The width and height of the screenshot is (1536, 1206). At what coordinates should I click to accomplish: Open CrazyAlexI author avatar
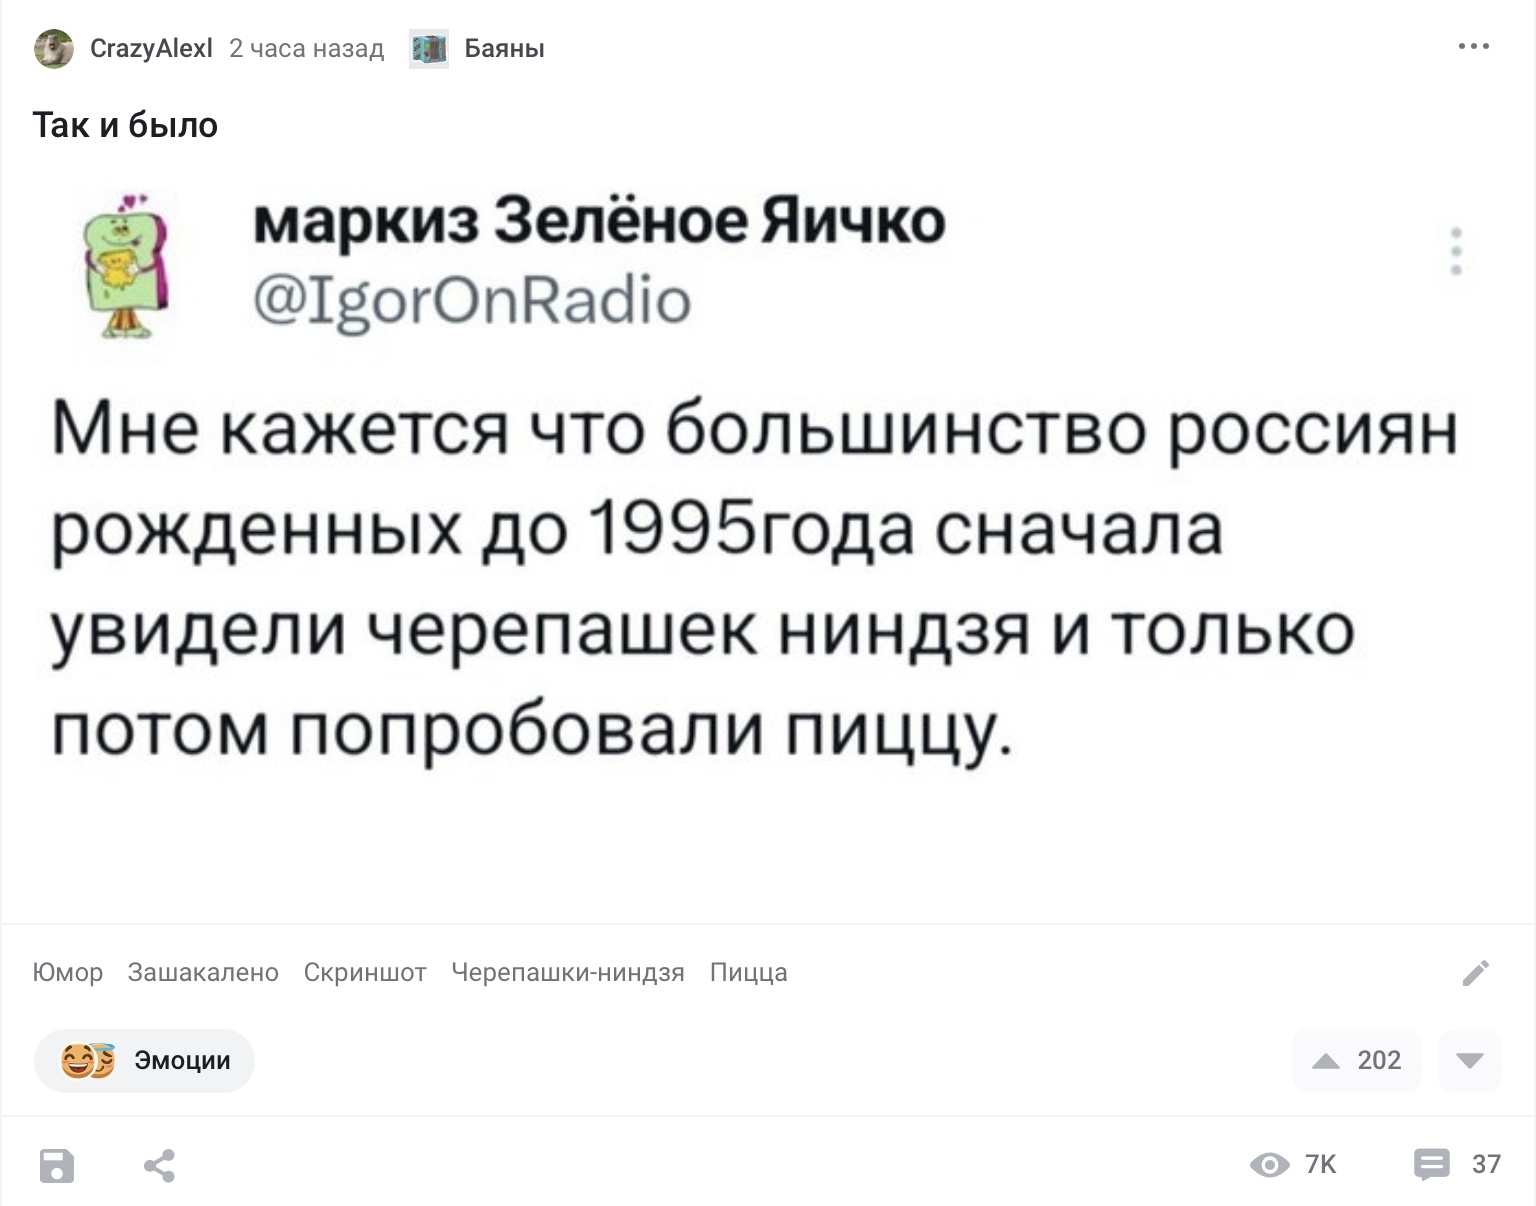tap(54, 49)
